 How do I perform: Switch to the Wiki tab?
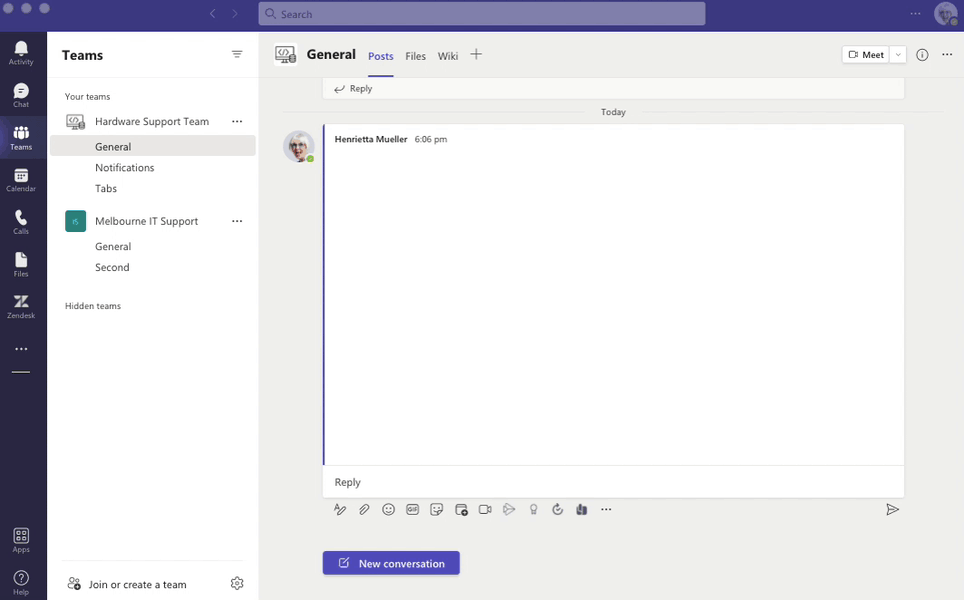tap(448, 56)
